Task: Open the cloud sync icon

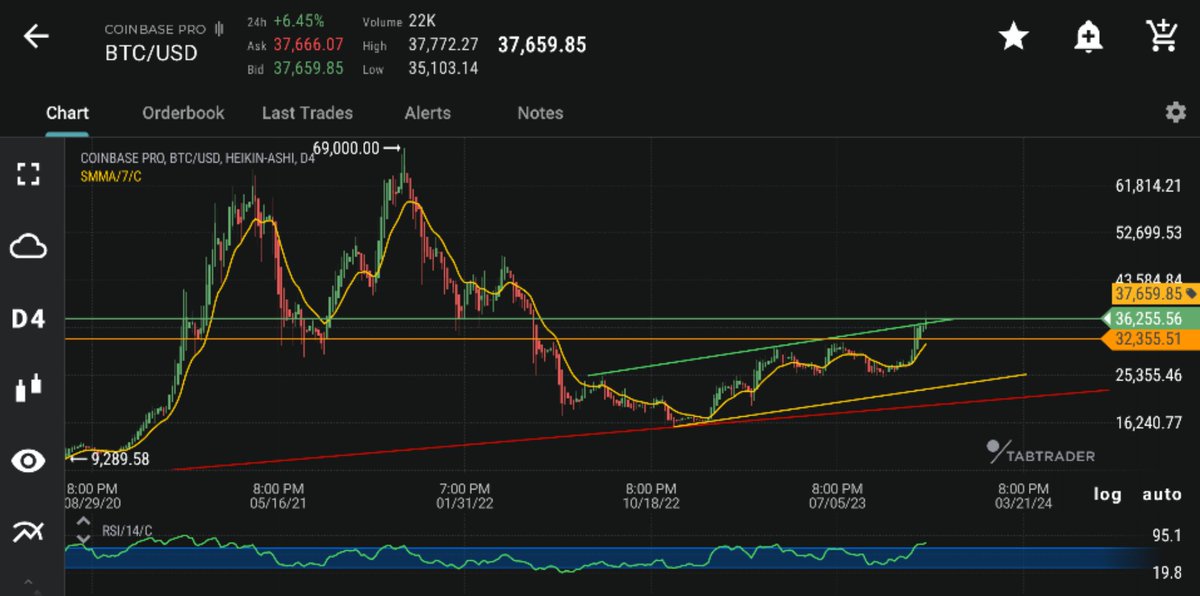Action: [28, 246]
